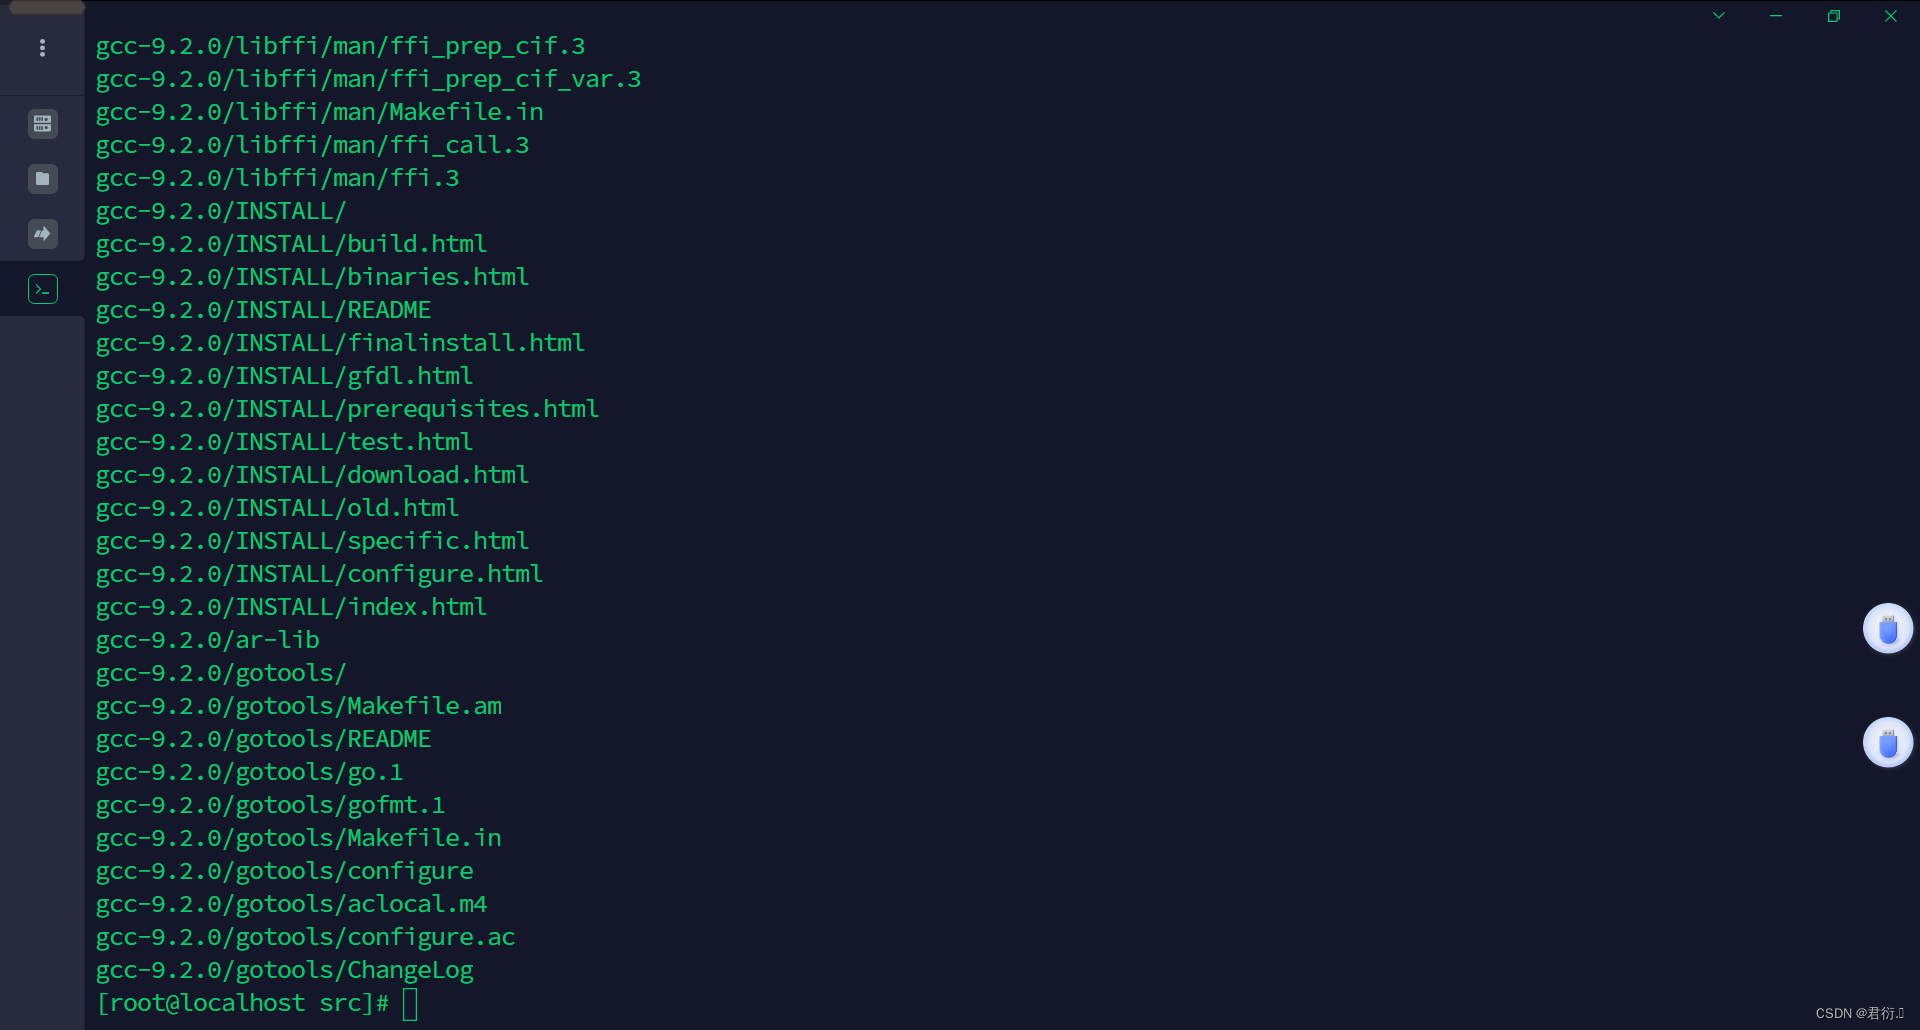The width and height of the screenshot is (1920, 1030).
Task: Click the gcc-9.2.0/INSTALL/README output line
Action: click(263, 311)
